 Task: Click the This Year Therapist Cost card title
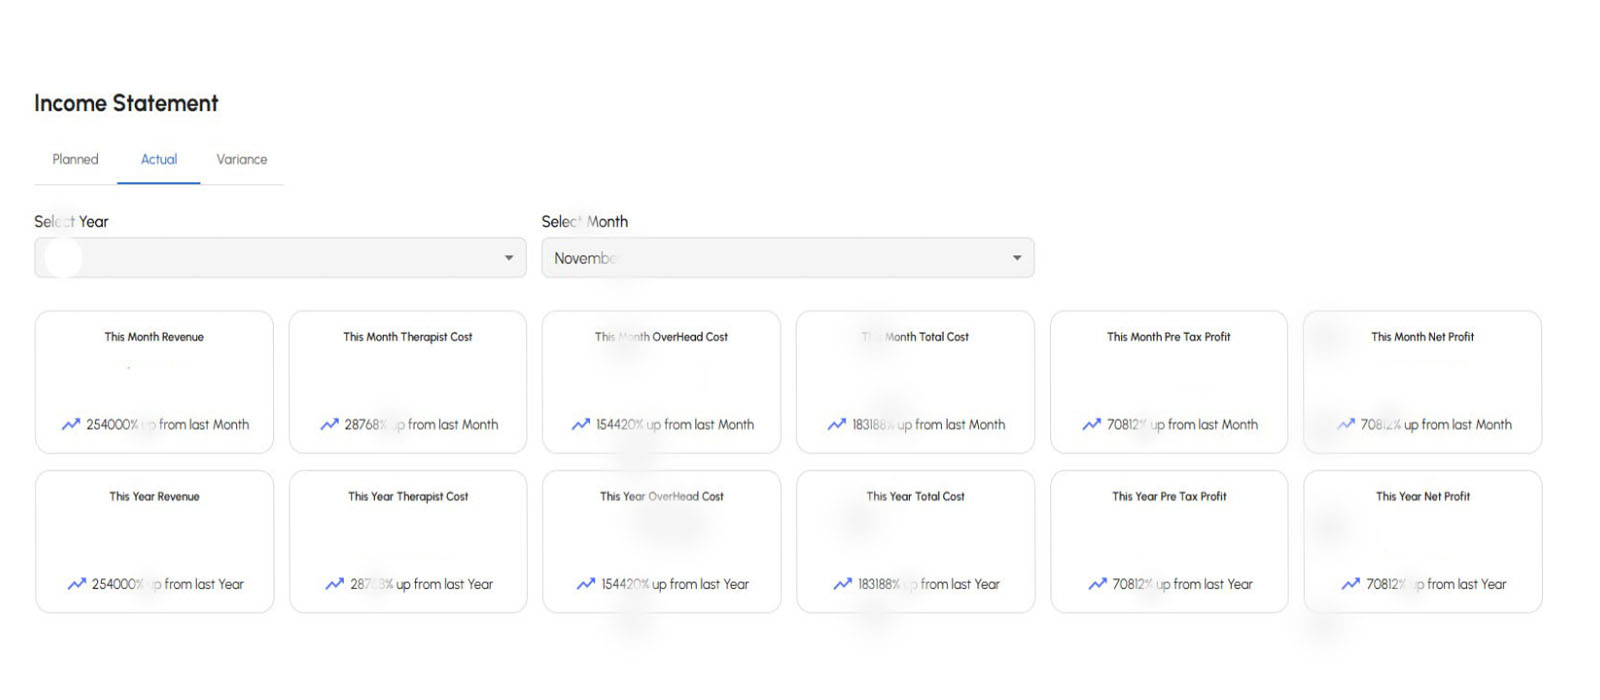tap(408, 497)
